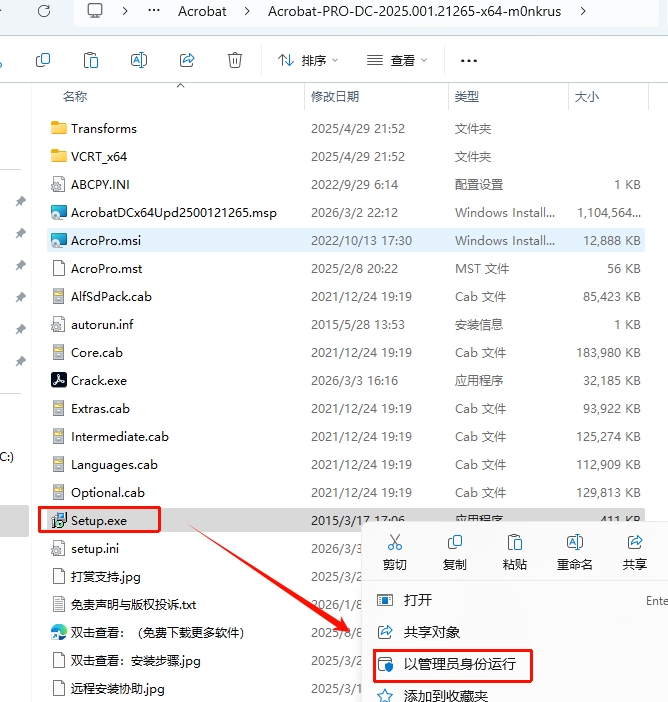This screenshot has width=668, height=702.
Task: Select the AcroPro.msi installer icon
Action: coord(59,240)
